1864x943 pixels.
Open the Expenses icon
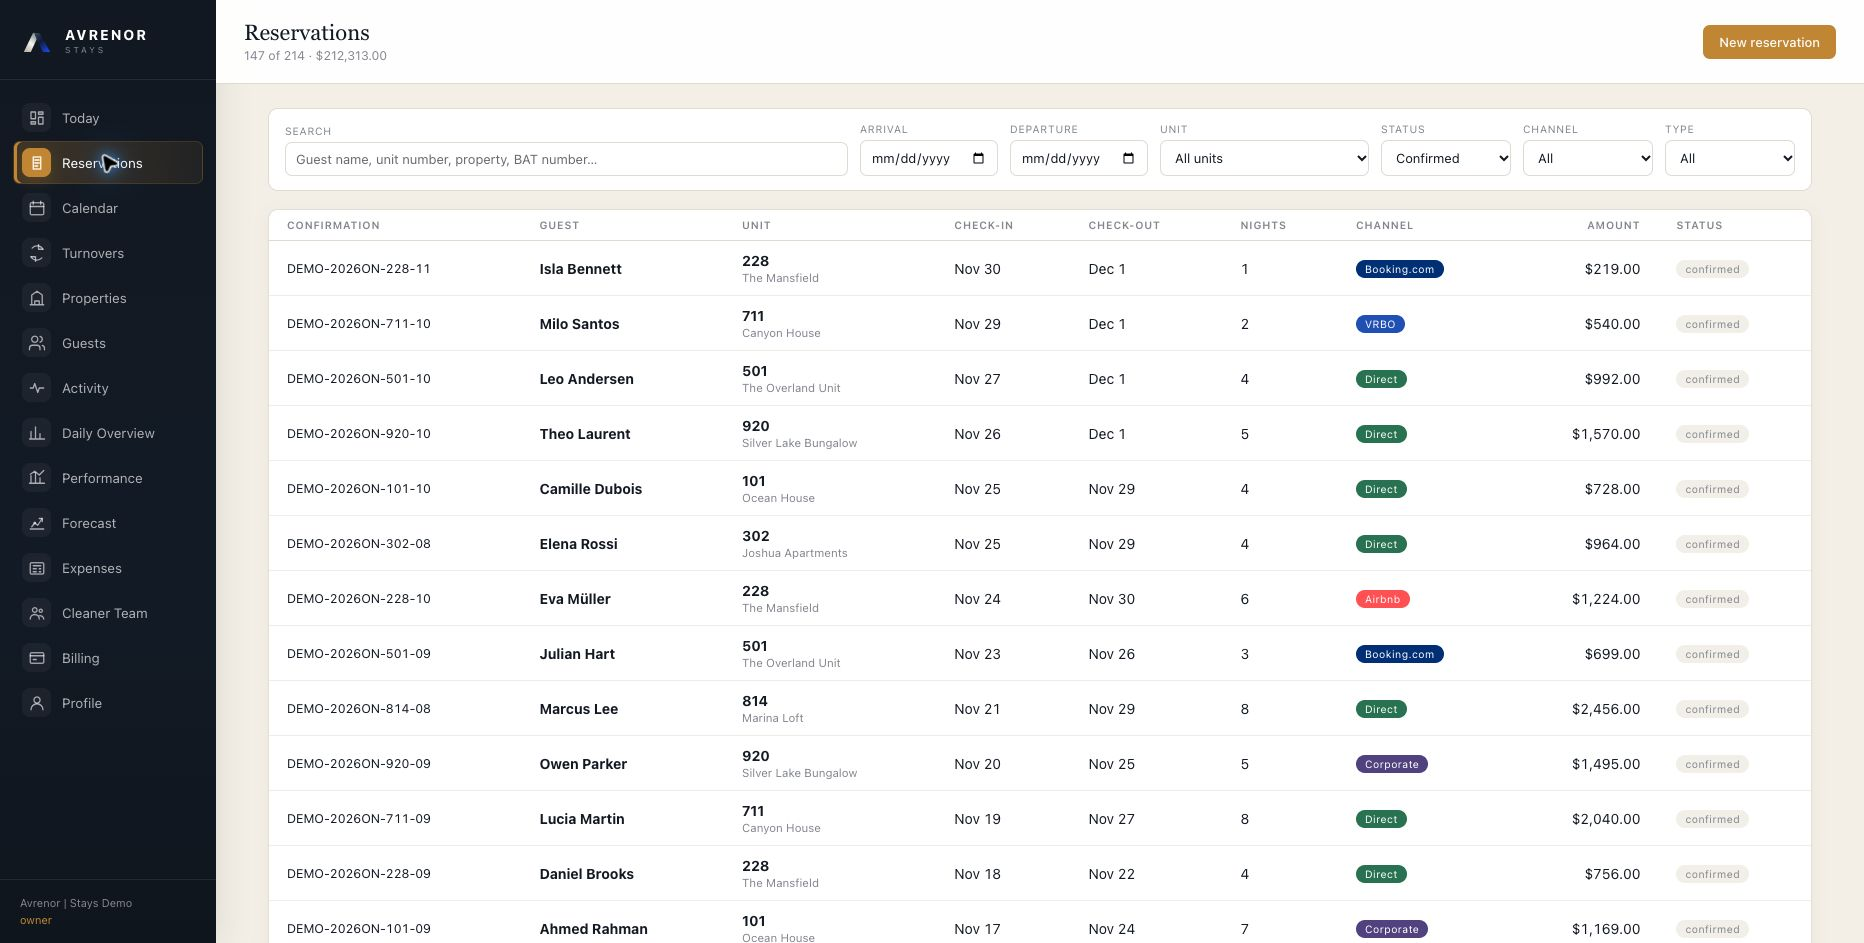[x=37, y=568]
